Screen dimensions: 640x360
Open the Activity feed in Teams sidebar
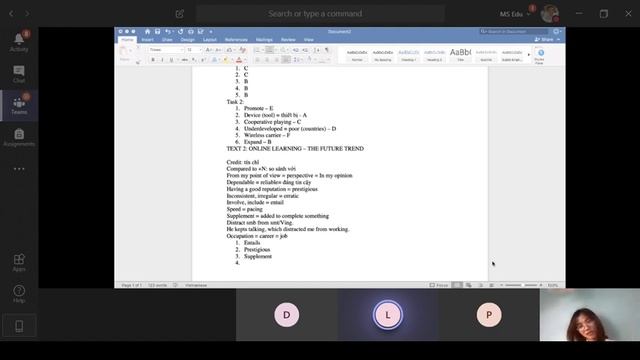click(x=19, y=42)
